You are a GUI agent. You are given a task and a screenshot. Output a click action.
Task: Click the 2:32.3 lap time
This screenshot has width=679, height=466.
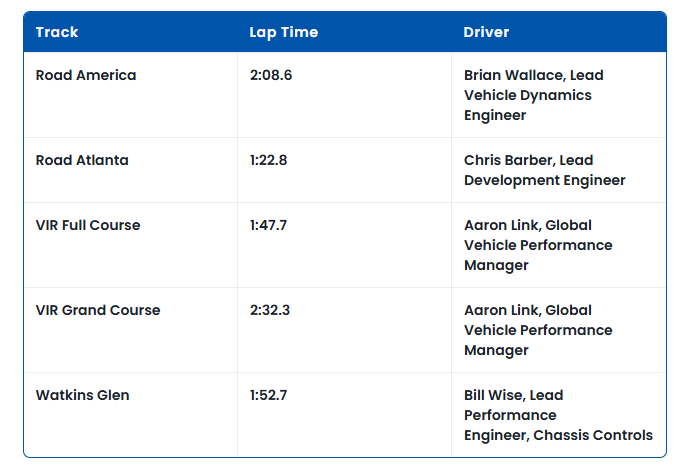click(270, 310)
